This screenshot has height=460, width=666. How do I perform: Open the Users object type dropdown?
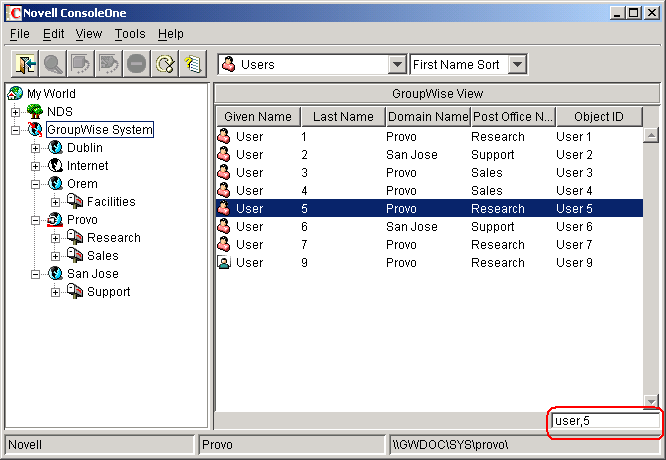(397, 65)
